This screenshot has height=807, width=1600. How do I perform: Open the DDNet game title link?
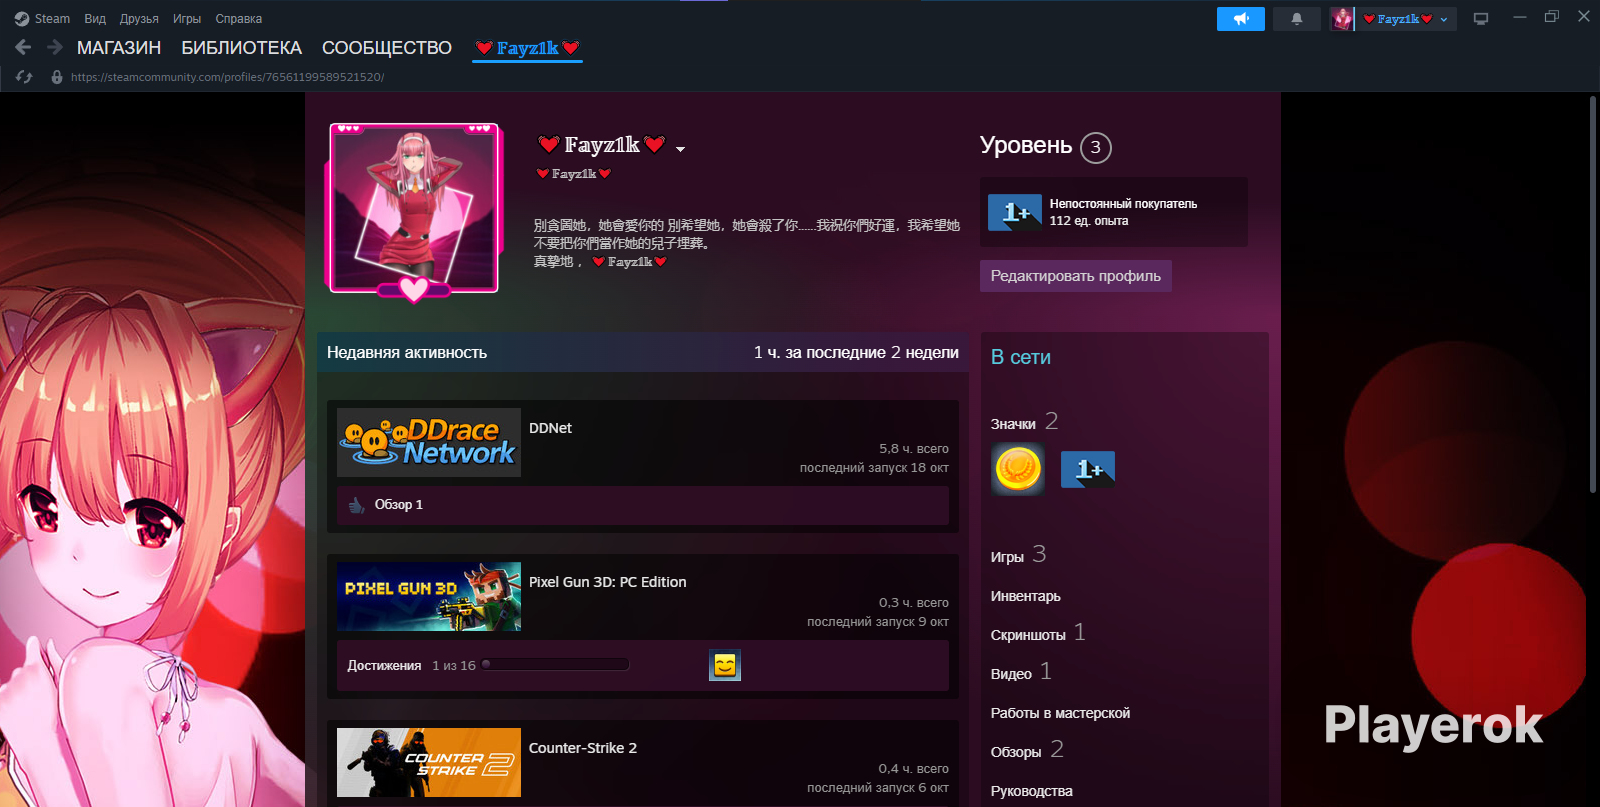coord(550,428)
